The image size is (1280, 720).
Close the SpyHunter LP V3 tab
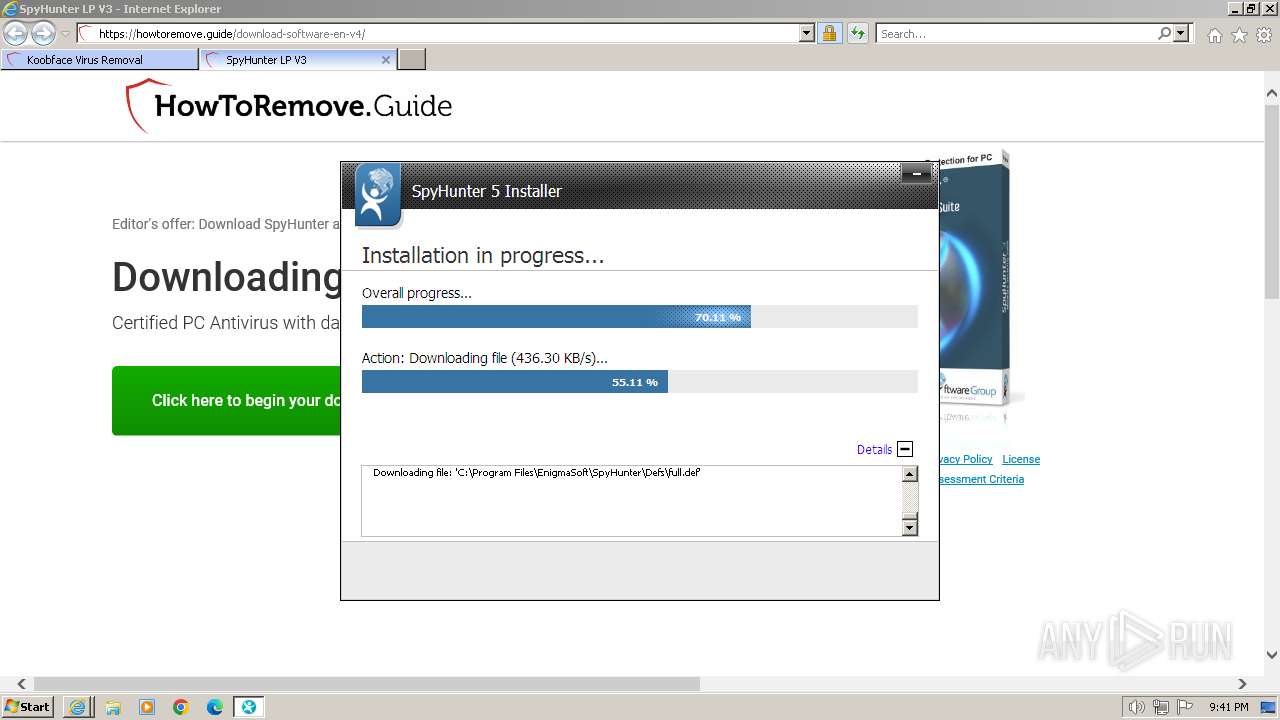coord(386,60)
